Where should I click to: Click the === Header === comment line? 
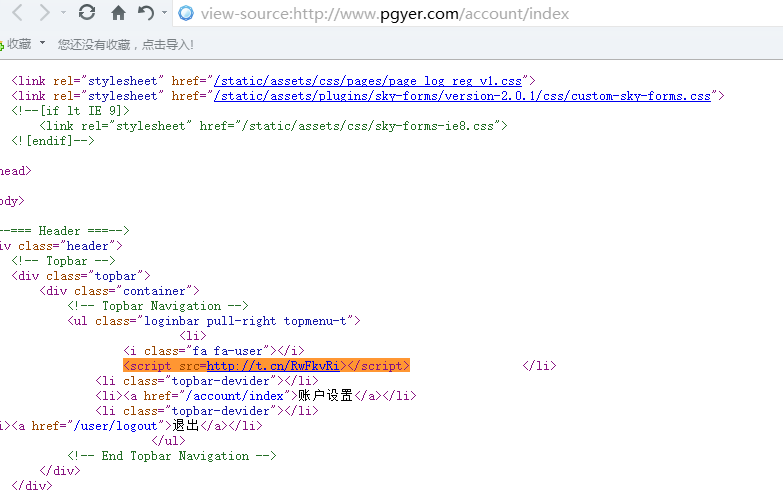tap(65, 231)
